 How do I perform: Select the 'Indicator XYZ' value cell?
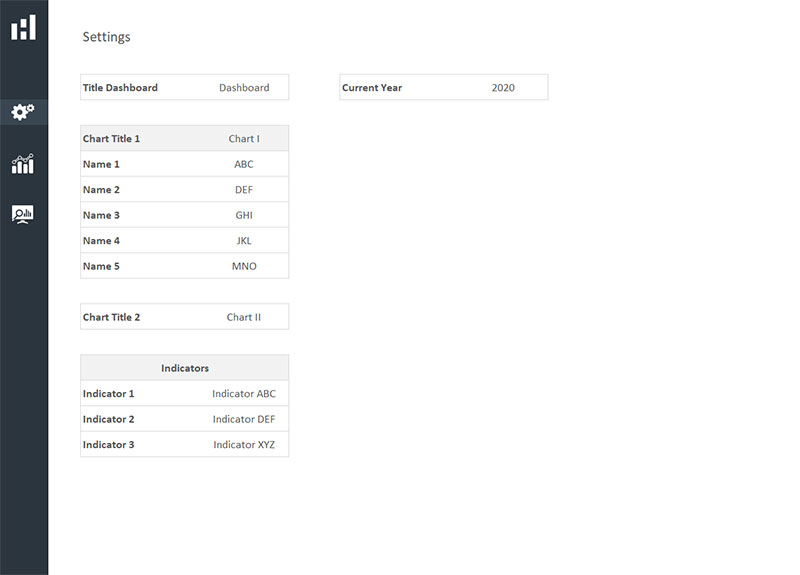point(244,445)
